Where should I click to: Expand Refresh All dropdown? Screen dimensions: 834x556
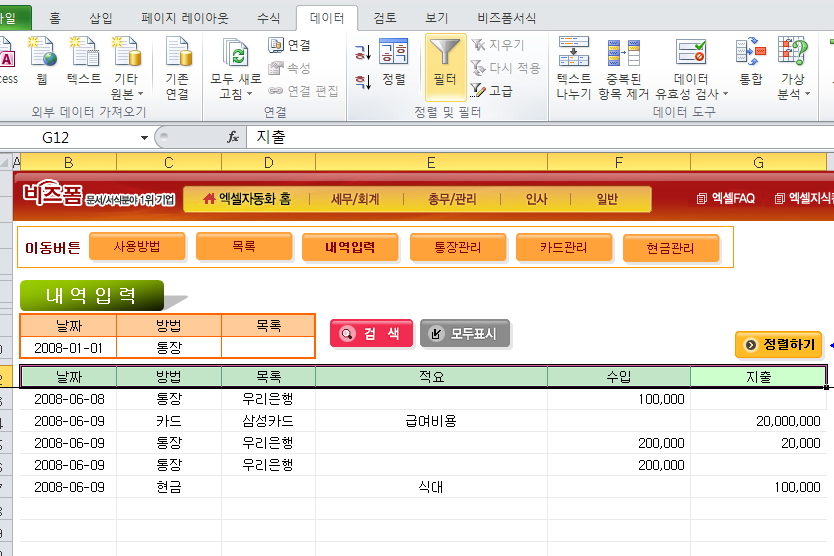250,94
